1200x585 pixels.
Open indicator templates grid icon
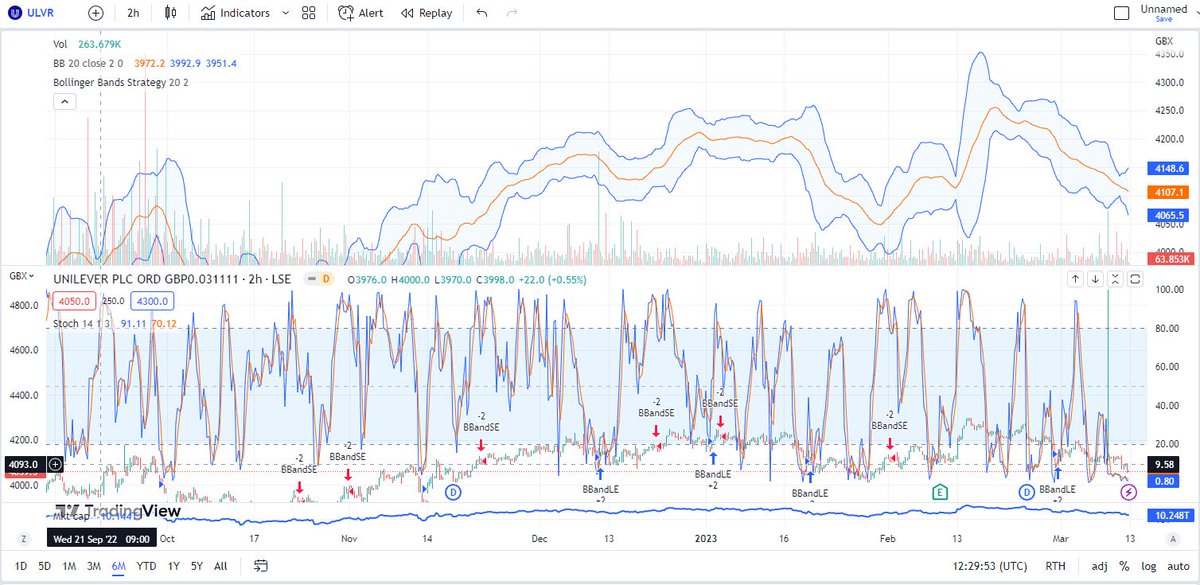309,13
